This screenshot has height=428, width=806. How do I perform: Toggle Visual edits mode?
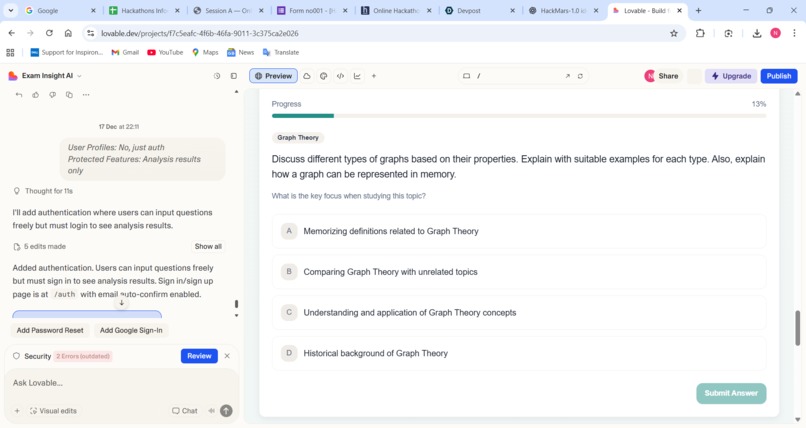[53, 411]
